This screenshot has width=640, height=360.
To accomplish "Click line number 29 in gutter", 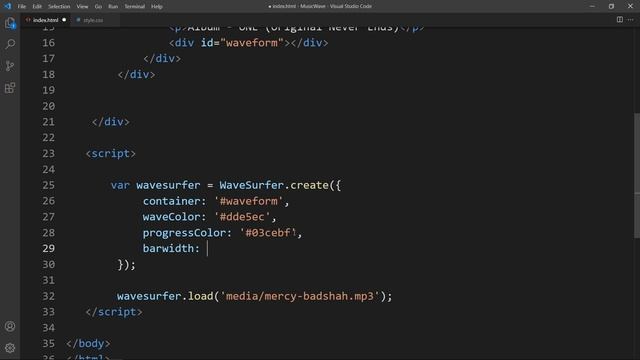I will click(x=48, y=248).
